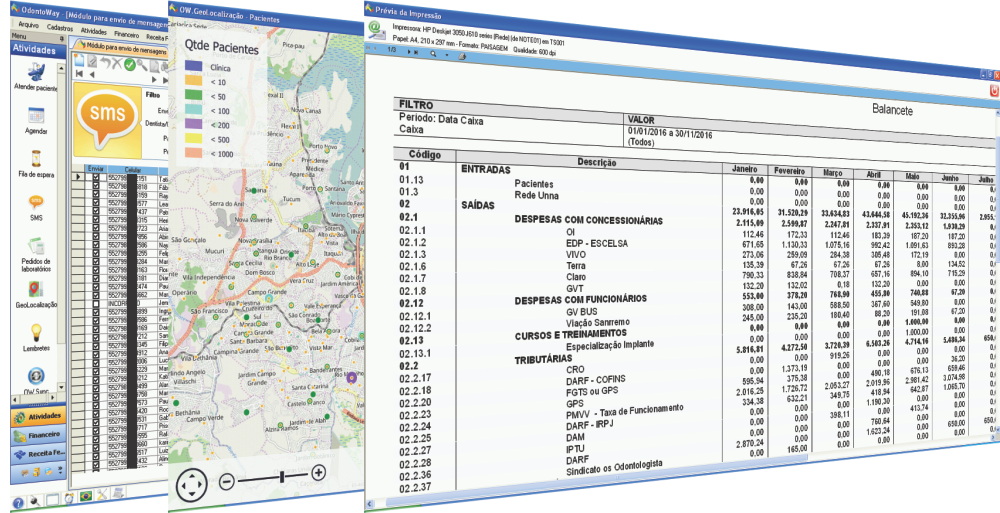Click delete X icon in SMS toolbar

117,63
